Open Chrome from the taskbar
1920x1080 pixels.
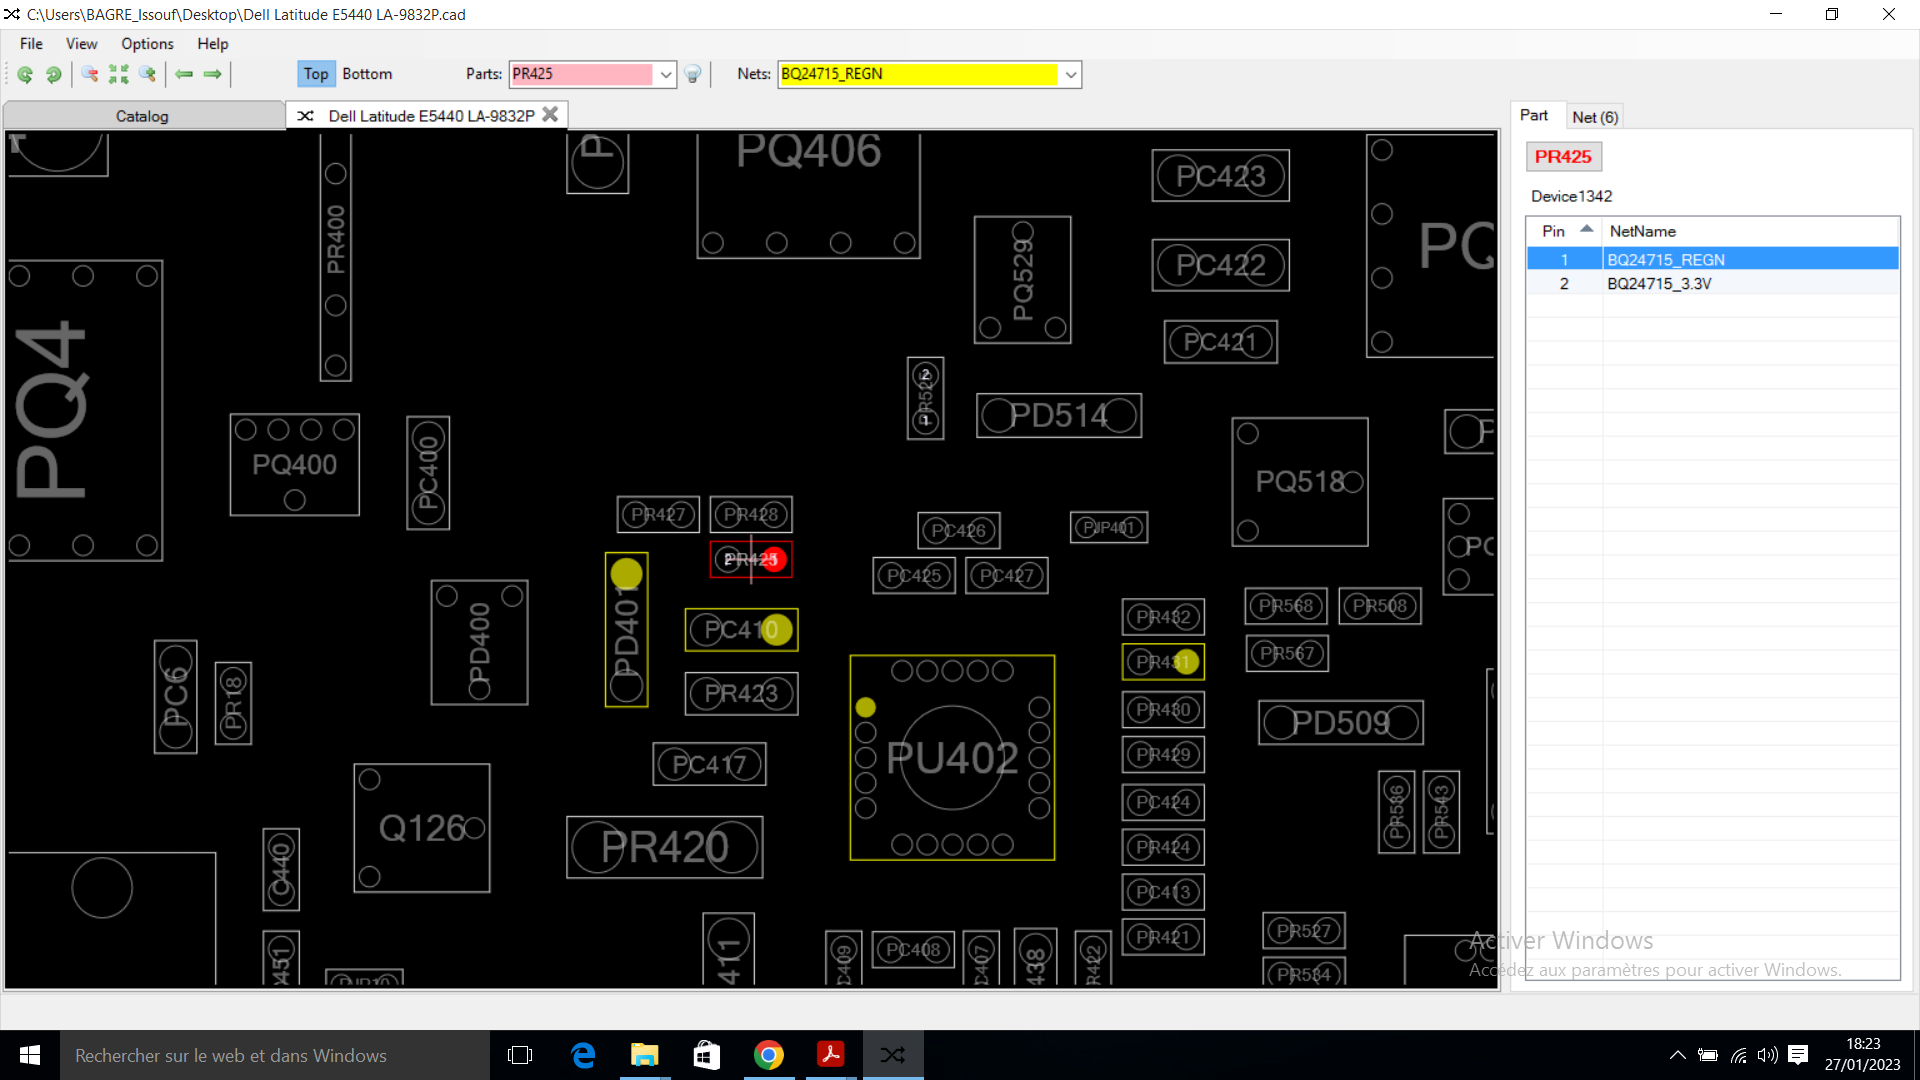pos(768,1055)
